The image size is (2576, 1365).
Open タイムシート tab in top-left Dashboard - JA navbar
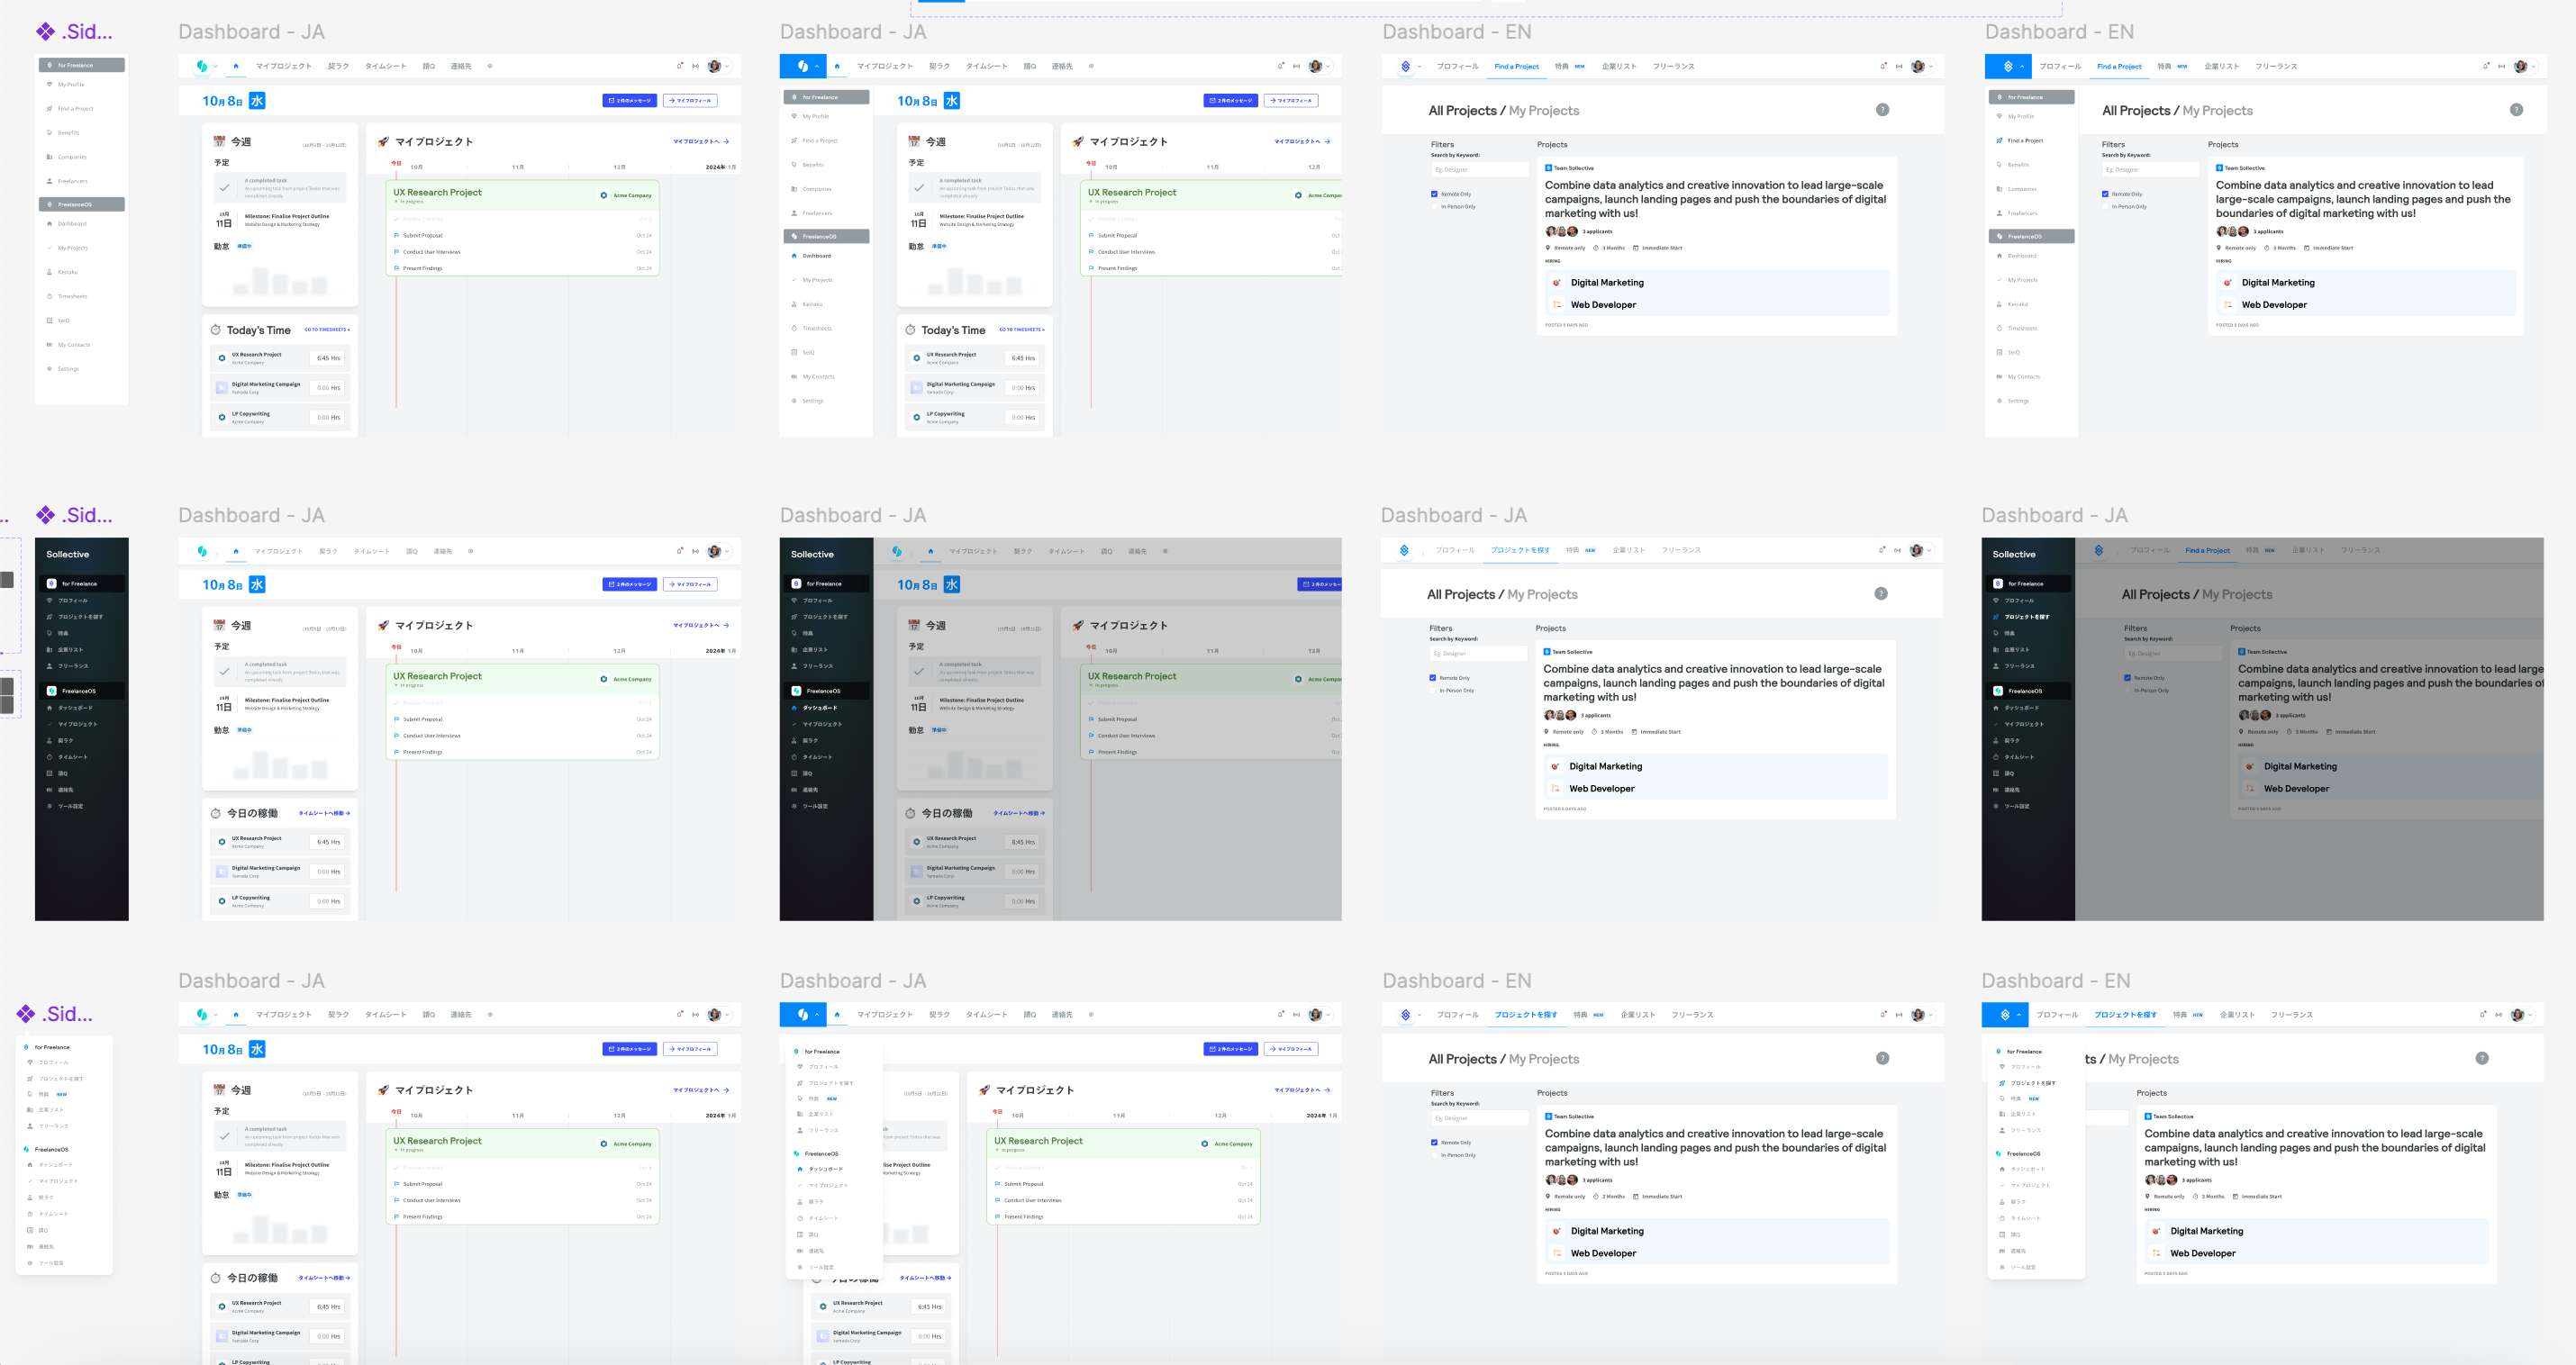click(x=385, y=66)
